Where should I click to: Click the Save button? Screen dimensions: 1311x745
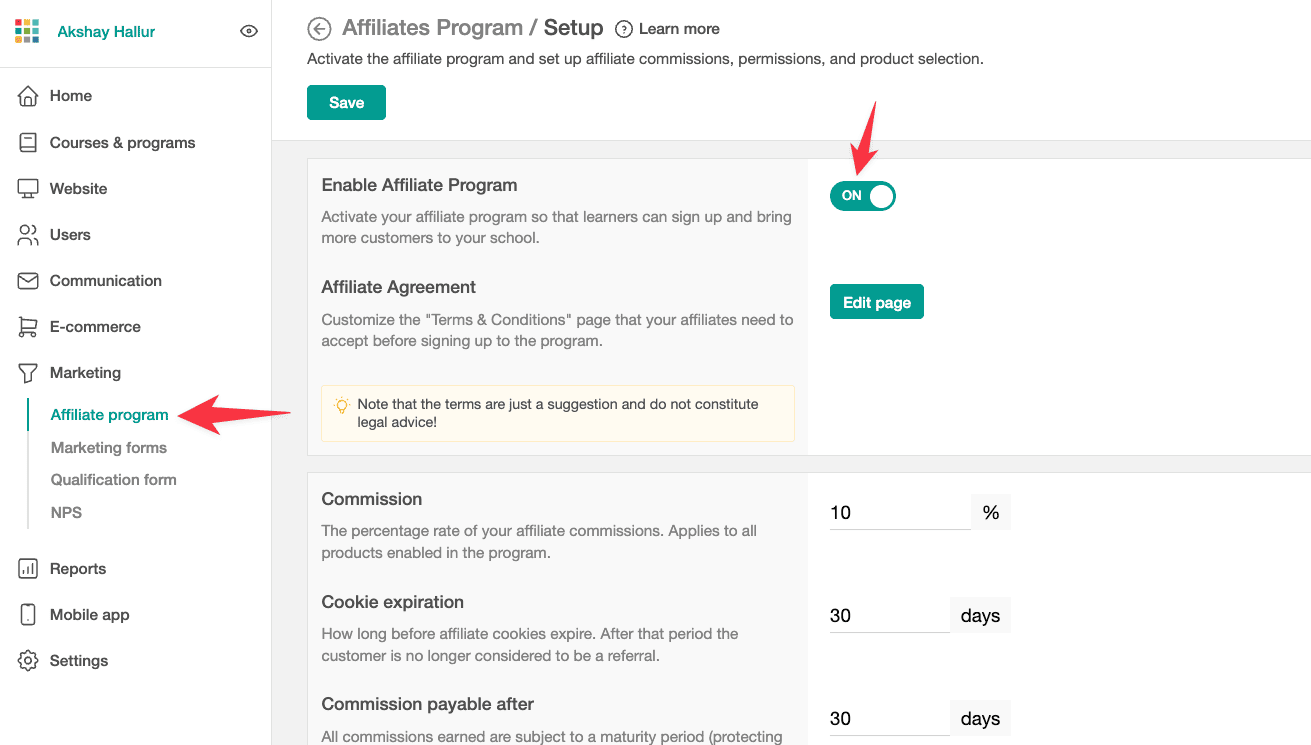coord(346,102)
